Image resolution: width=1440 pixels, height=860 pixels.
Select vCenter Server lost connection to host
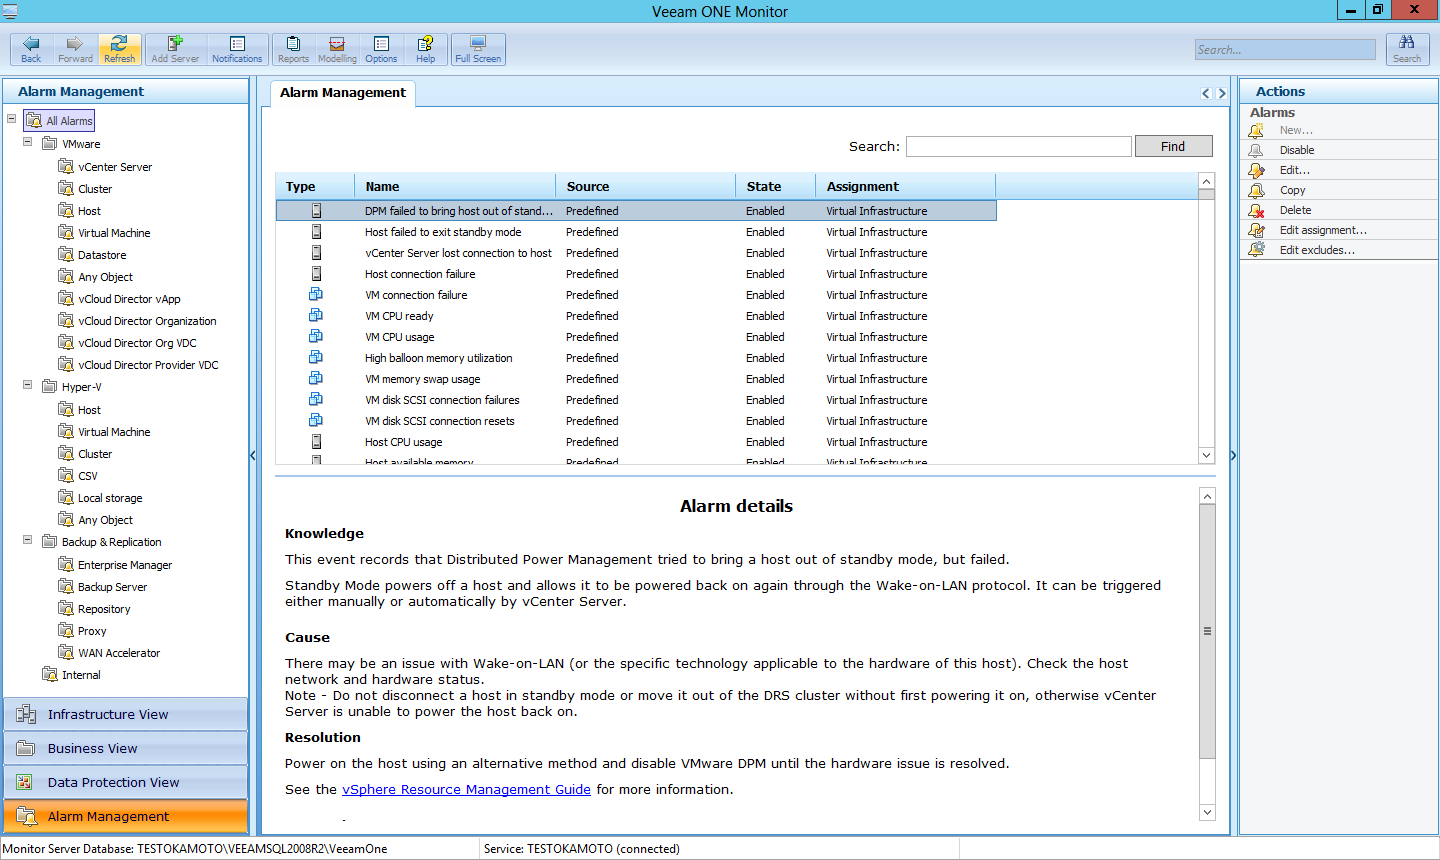click(x=636, y=253)
